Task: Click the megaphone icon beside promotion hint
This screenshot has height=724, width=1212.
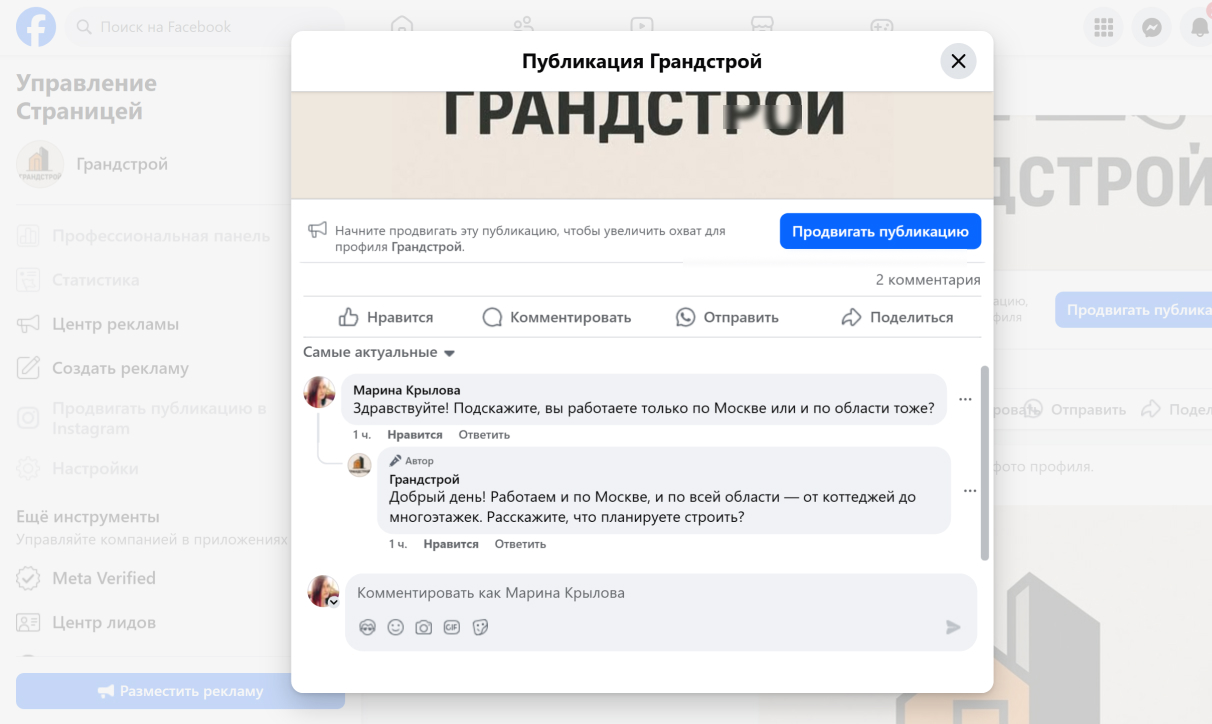Action: click(x=318, y=230)
